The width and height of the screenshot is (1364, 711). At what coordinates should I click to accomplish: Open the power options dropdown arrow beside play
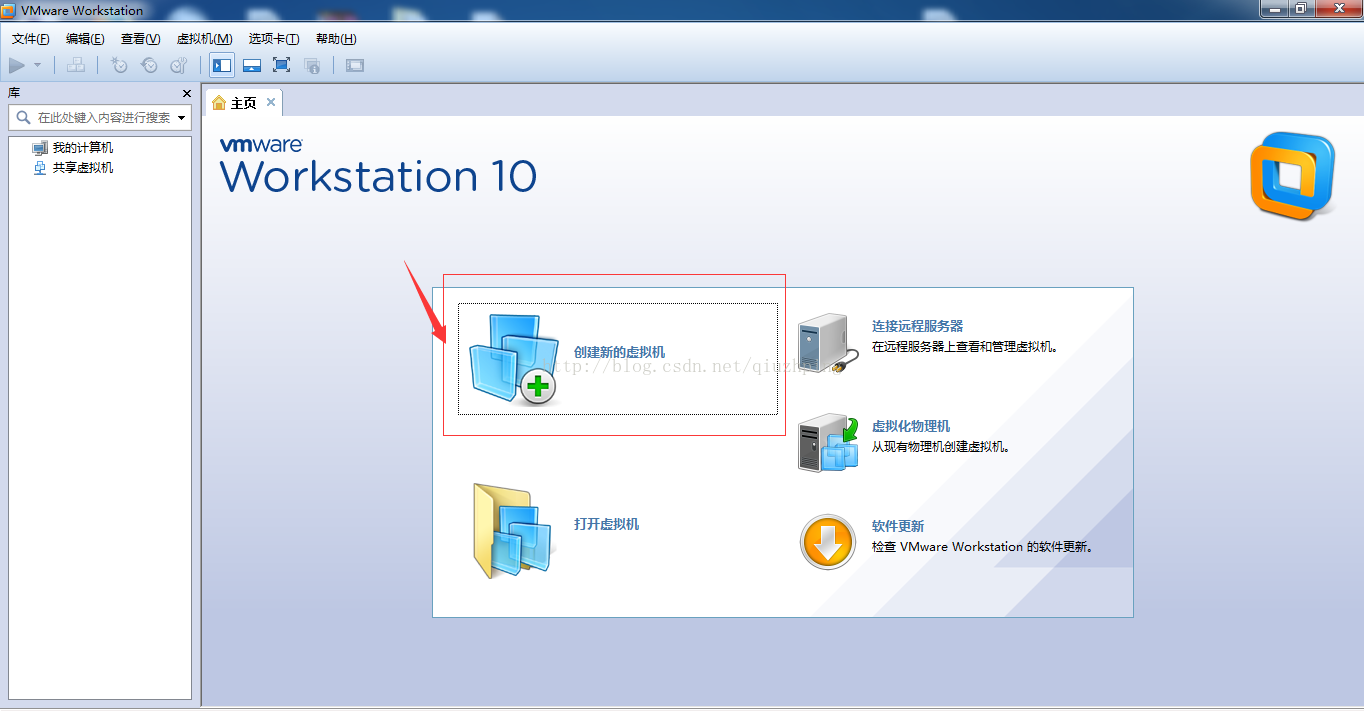pos(38,65)
